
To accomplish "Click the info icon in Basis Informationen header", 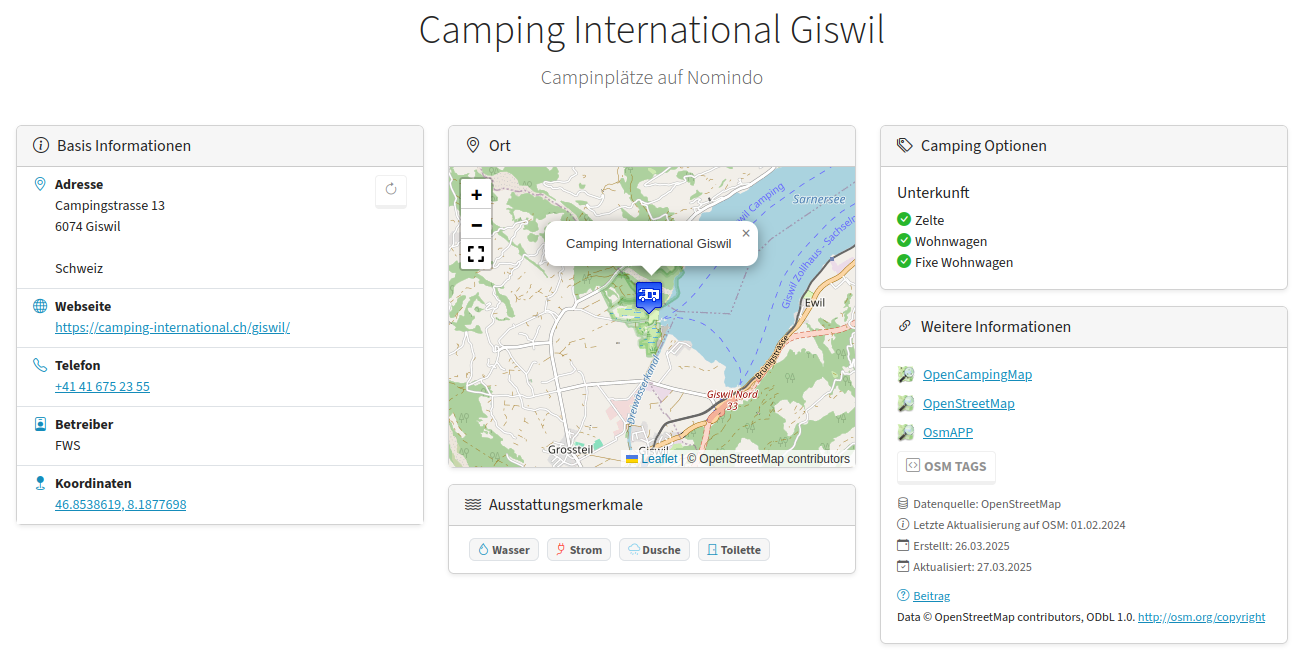I will point(41,145).
